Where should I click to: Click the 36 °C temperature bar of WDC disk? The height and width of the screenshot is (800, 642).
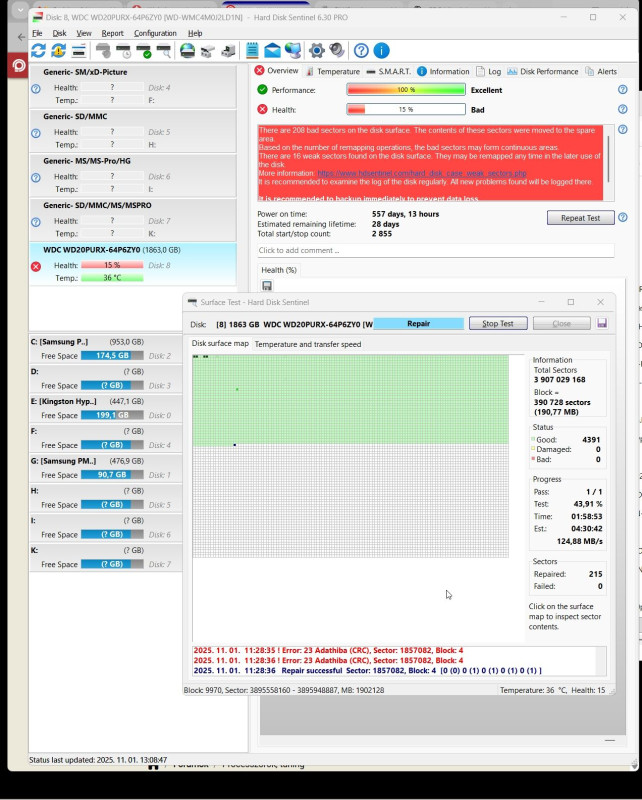[112, 278]
